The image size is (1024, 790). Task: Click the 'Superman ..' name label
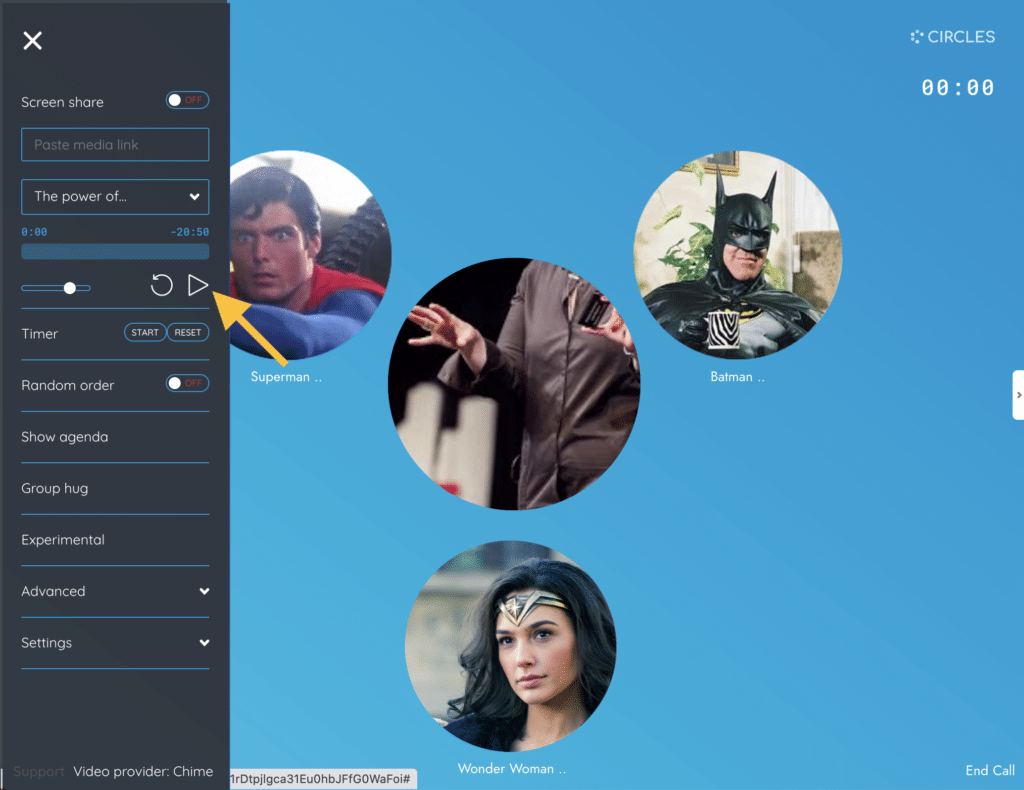[x=286, y=377]
